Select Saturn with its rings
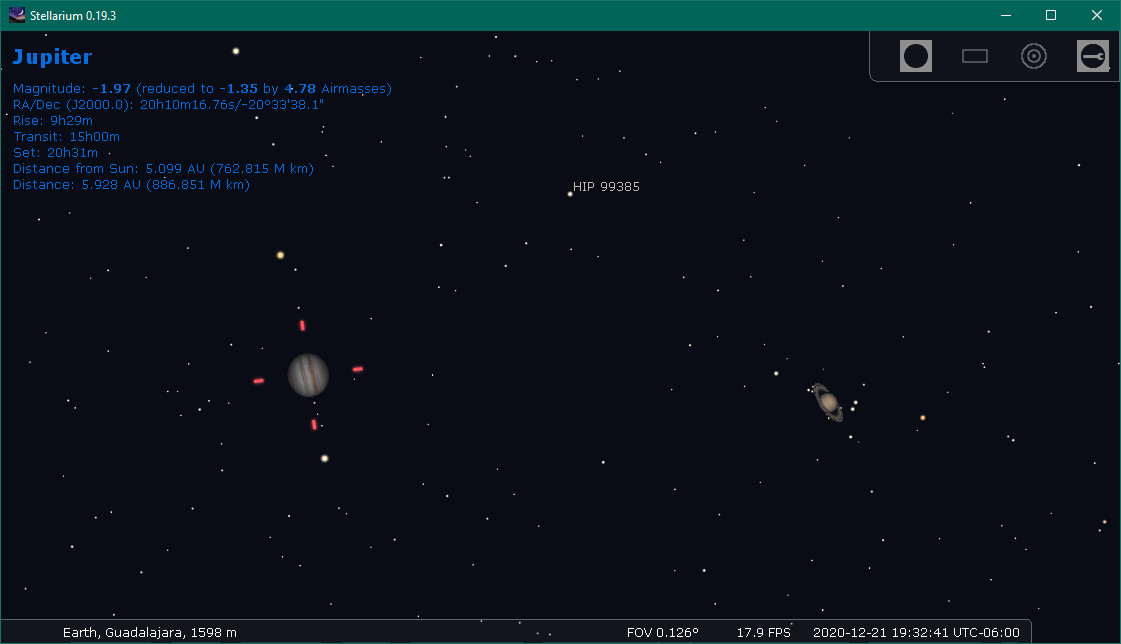 (828, 402)
